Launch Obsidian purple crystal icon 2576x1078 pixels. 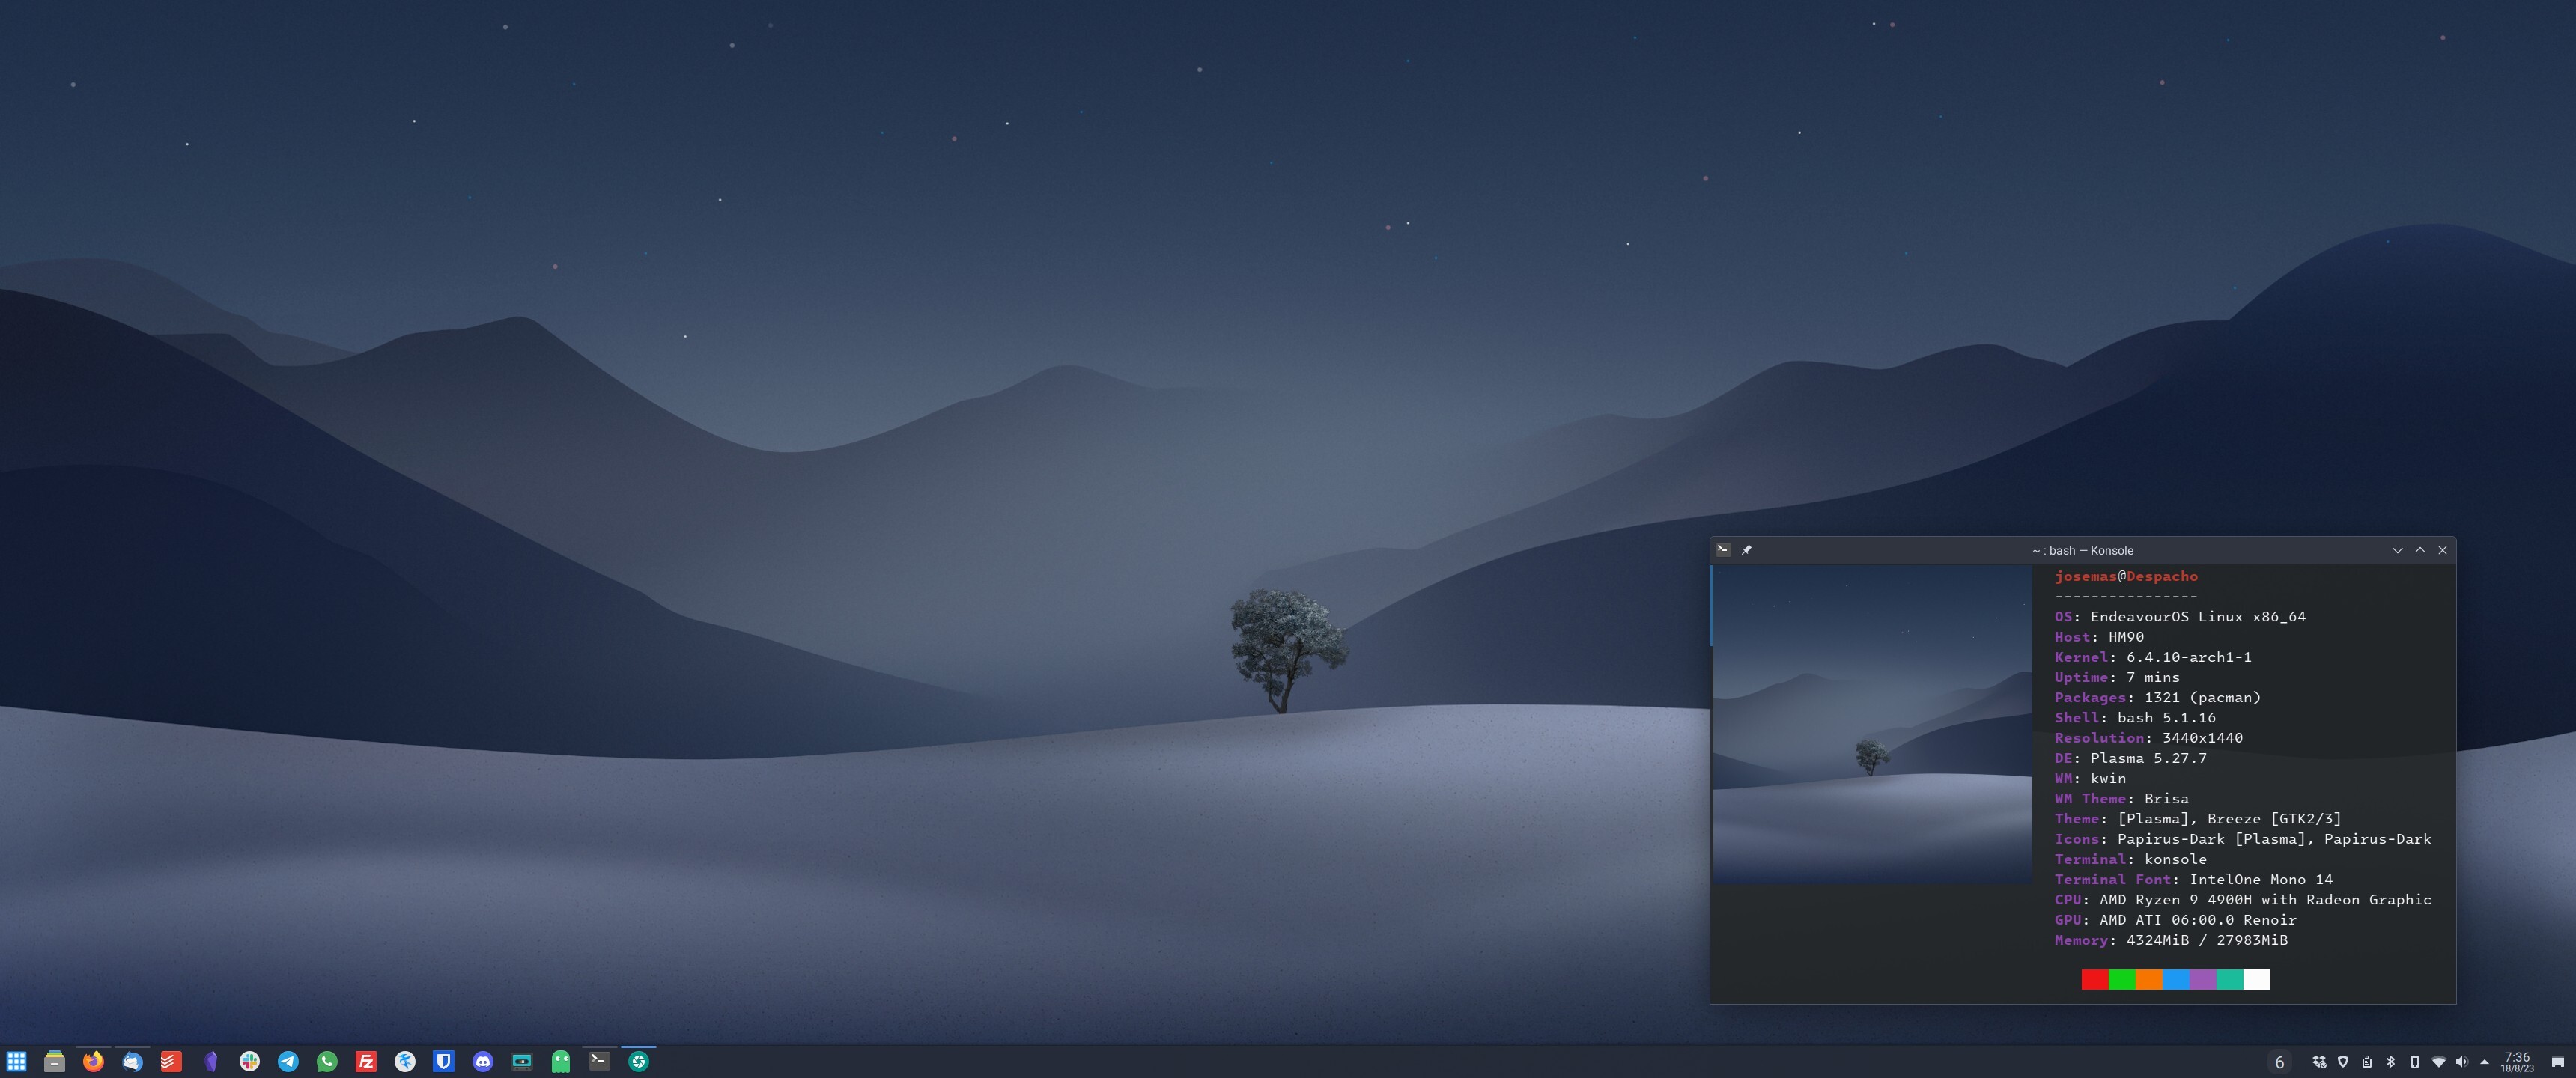pyautogui.click(x=210, y=1061)
